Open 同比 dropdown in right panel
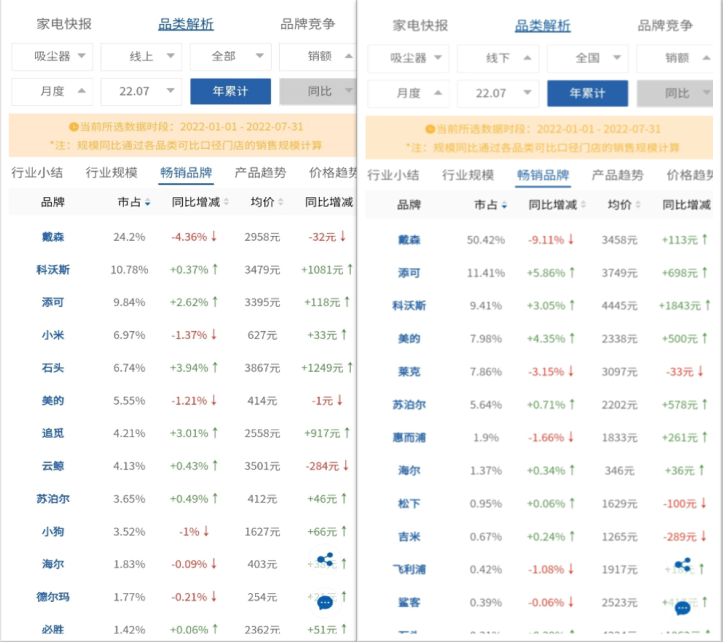This screenshot has height=642, width=723. (x=675, y=93)
